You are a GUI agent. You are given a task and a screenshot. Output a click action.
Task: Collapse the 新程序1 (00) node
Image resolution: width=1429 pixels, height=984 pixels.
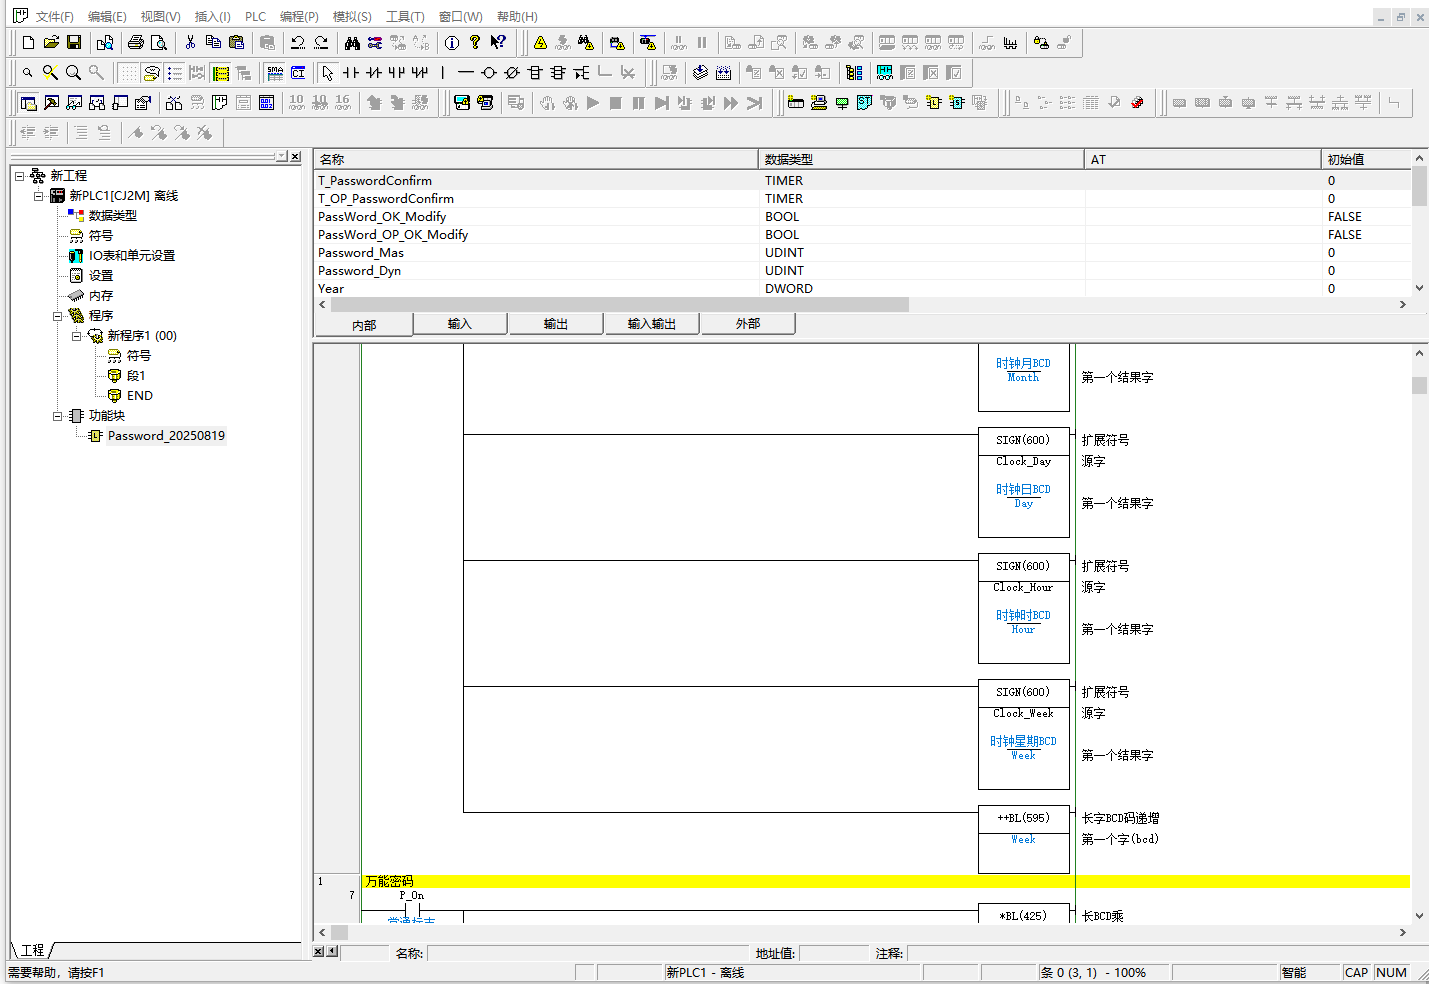click(77, 336)
